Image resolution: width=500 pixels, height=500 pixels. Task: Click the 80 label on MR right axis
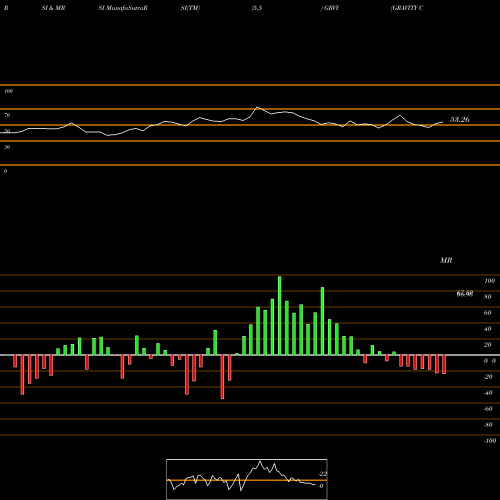point(488,297)
